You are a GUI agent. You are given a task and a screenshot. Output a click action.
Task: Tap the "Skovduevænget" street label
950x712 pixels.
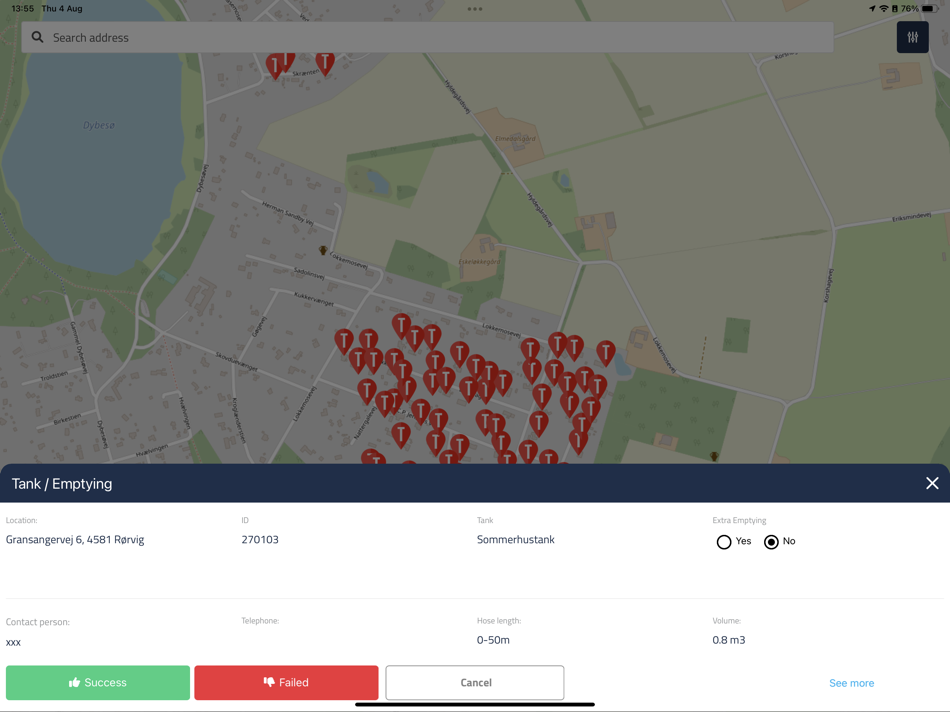pos(237,361)
